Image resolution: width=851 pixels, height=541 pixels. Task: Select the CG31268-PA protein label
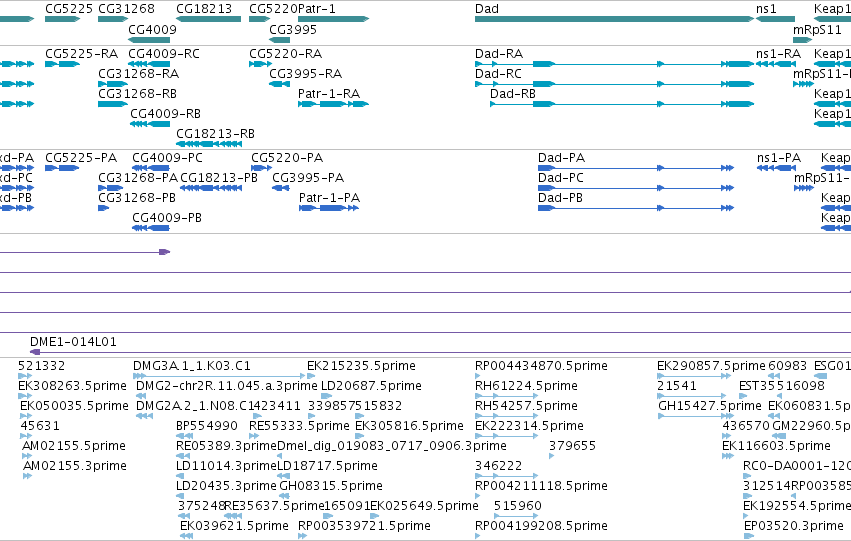tap(138, 178)
